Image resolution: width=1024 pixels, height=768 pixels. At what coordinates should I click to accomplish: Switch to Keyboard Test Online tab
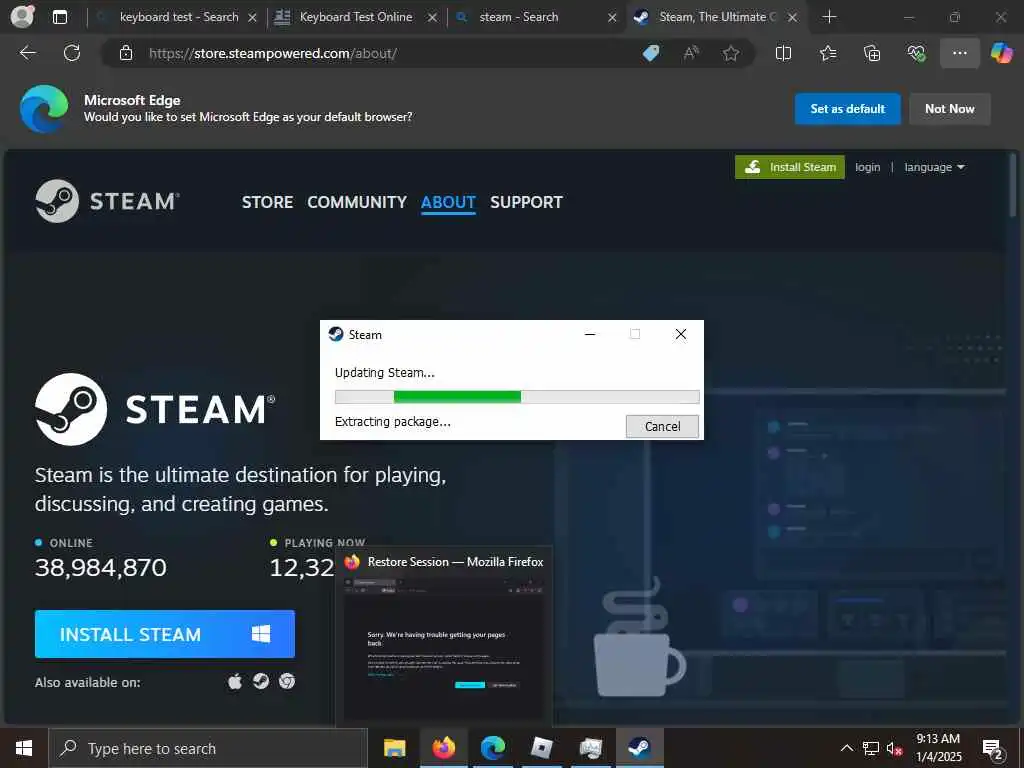pyautogui.click(x=356, y=17)
